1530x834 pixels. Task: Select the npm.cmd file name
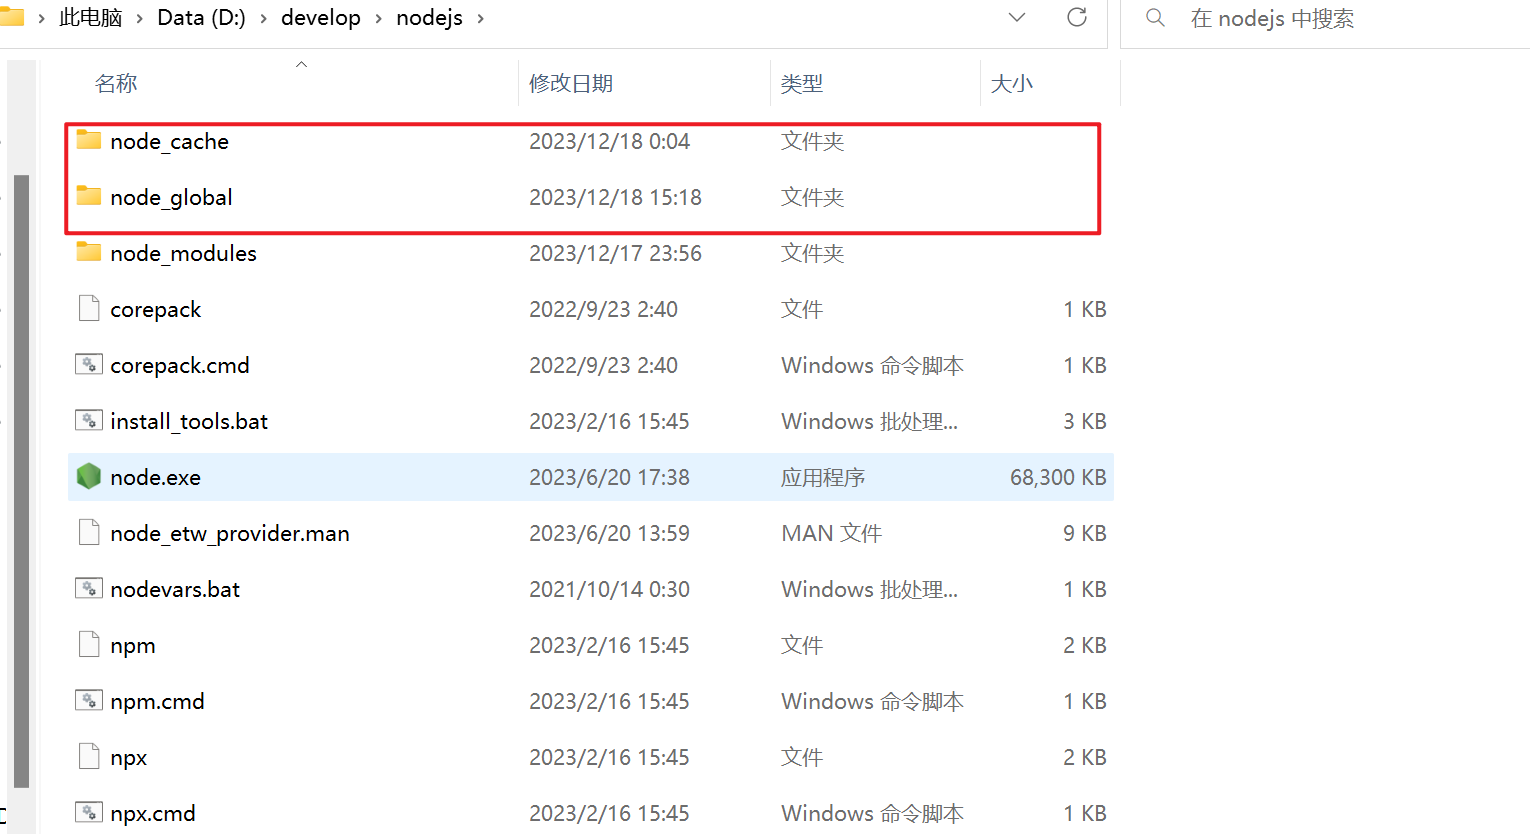tap(158, 701)
